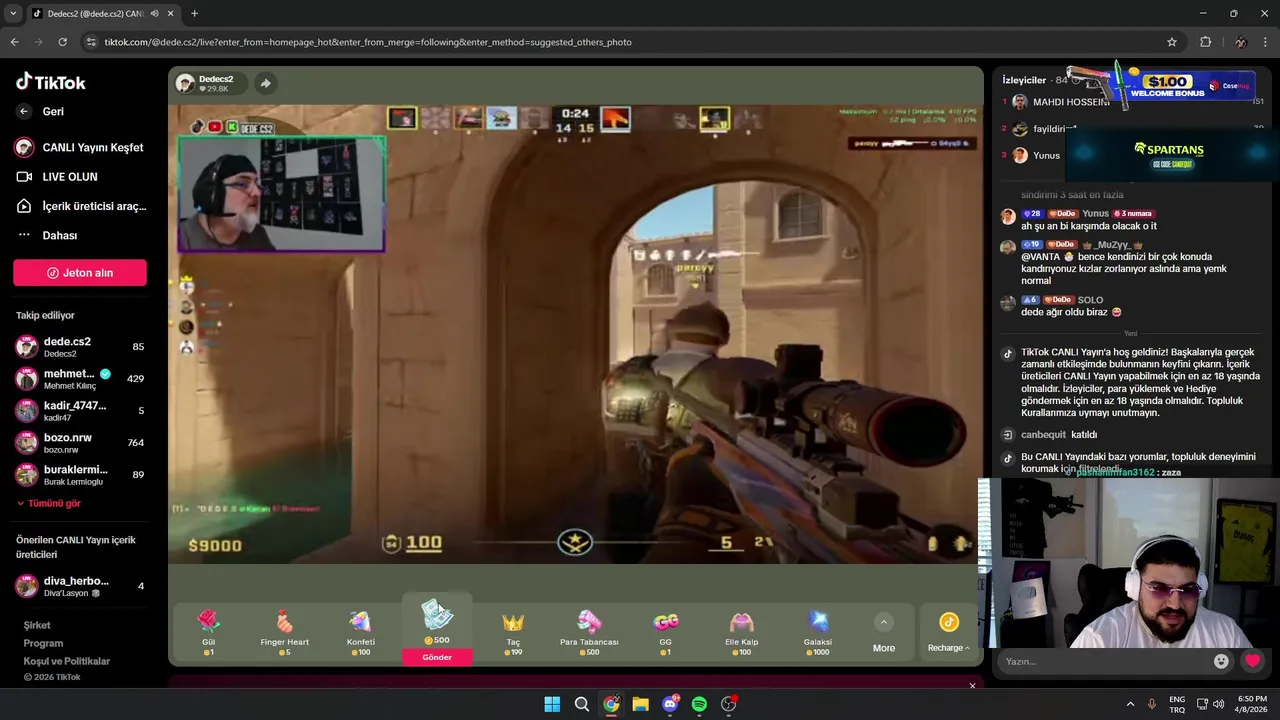Click the Jeton alın button
The width and height of the screenshot is (1280, 720).
pos(80,273)
